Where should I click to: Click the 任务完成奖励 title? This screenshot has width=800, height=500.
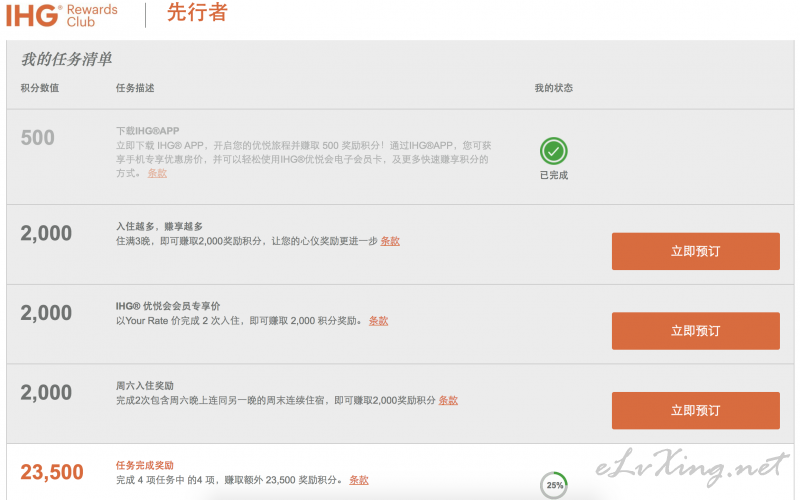coord(145,465)
